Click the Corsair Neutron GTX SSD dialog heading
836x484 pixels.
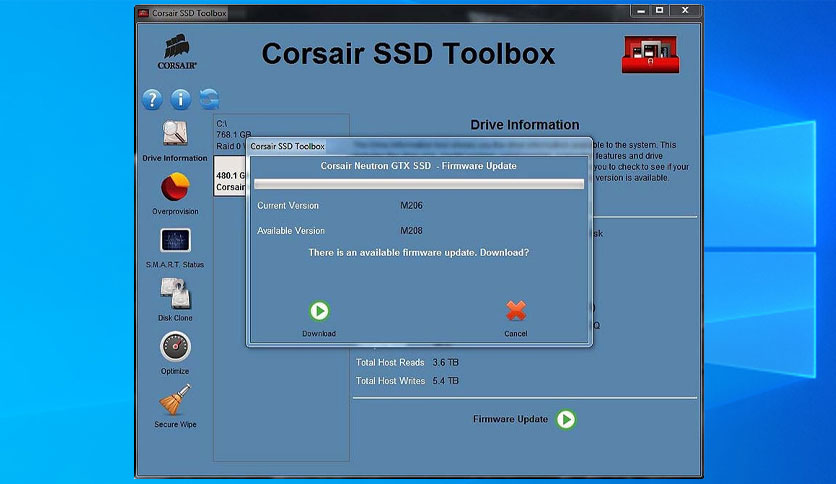tap(419, 166)
